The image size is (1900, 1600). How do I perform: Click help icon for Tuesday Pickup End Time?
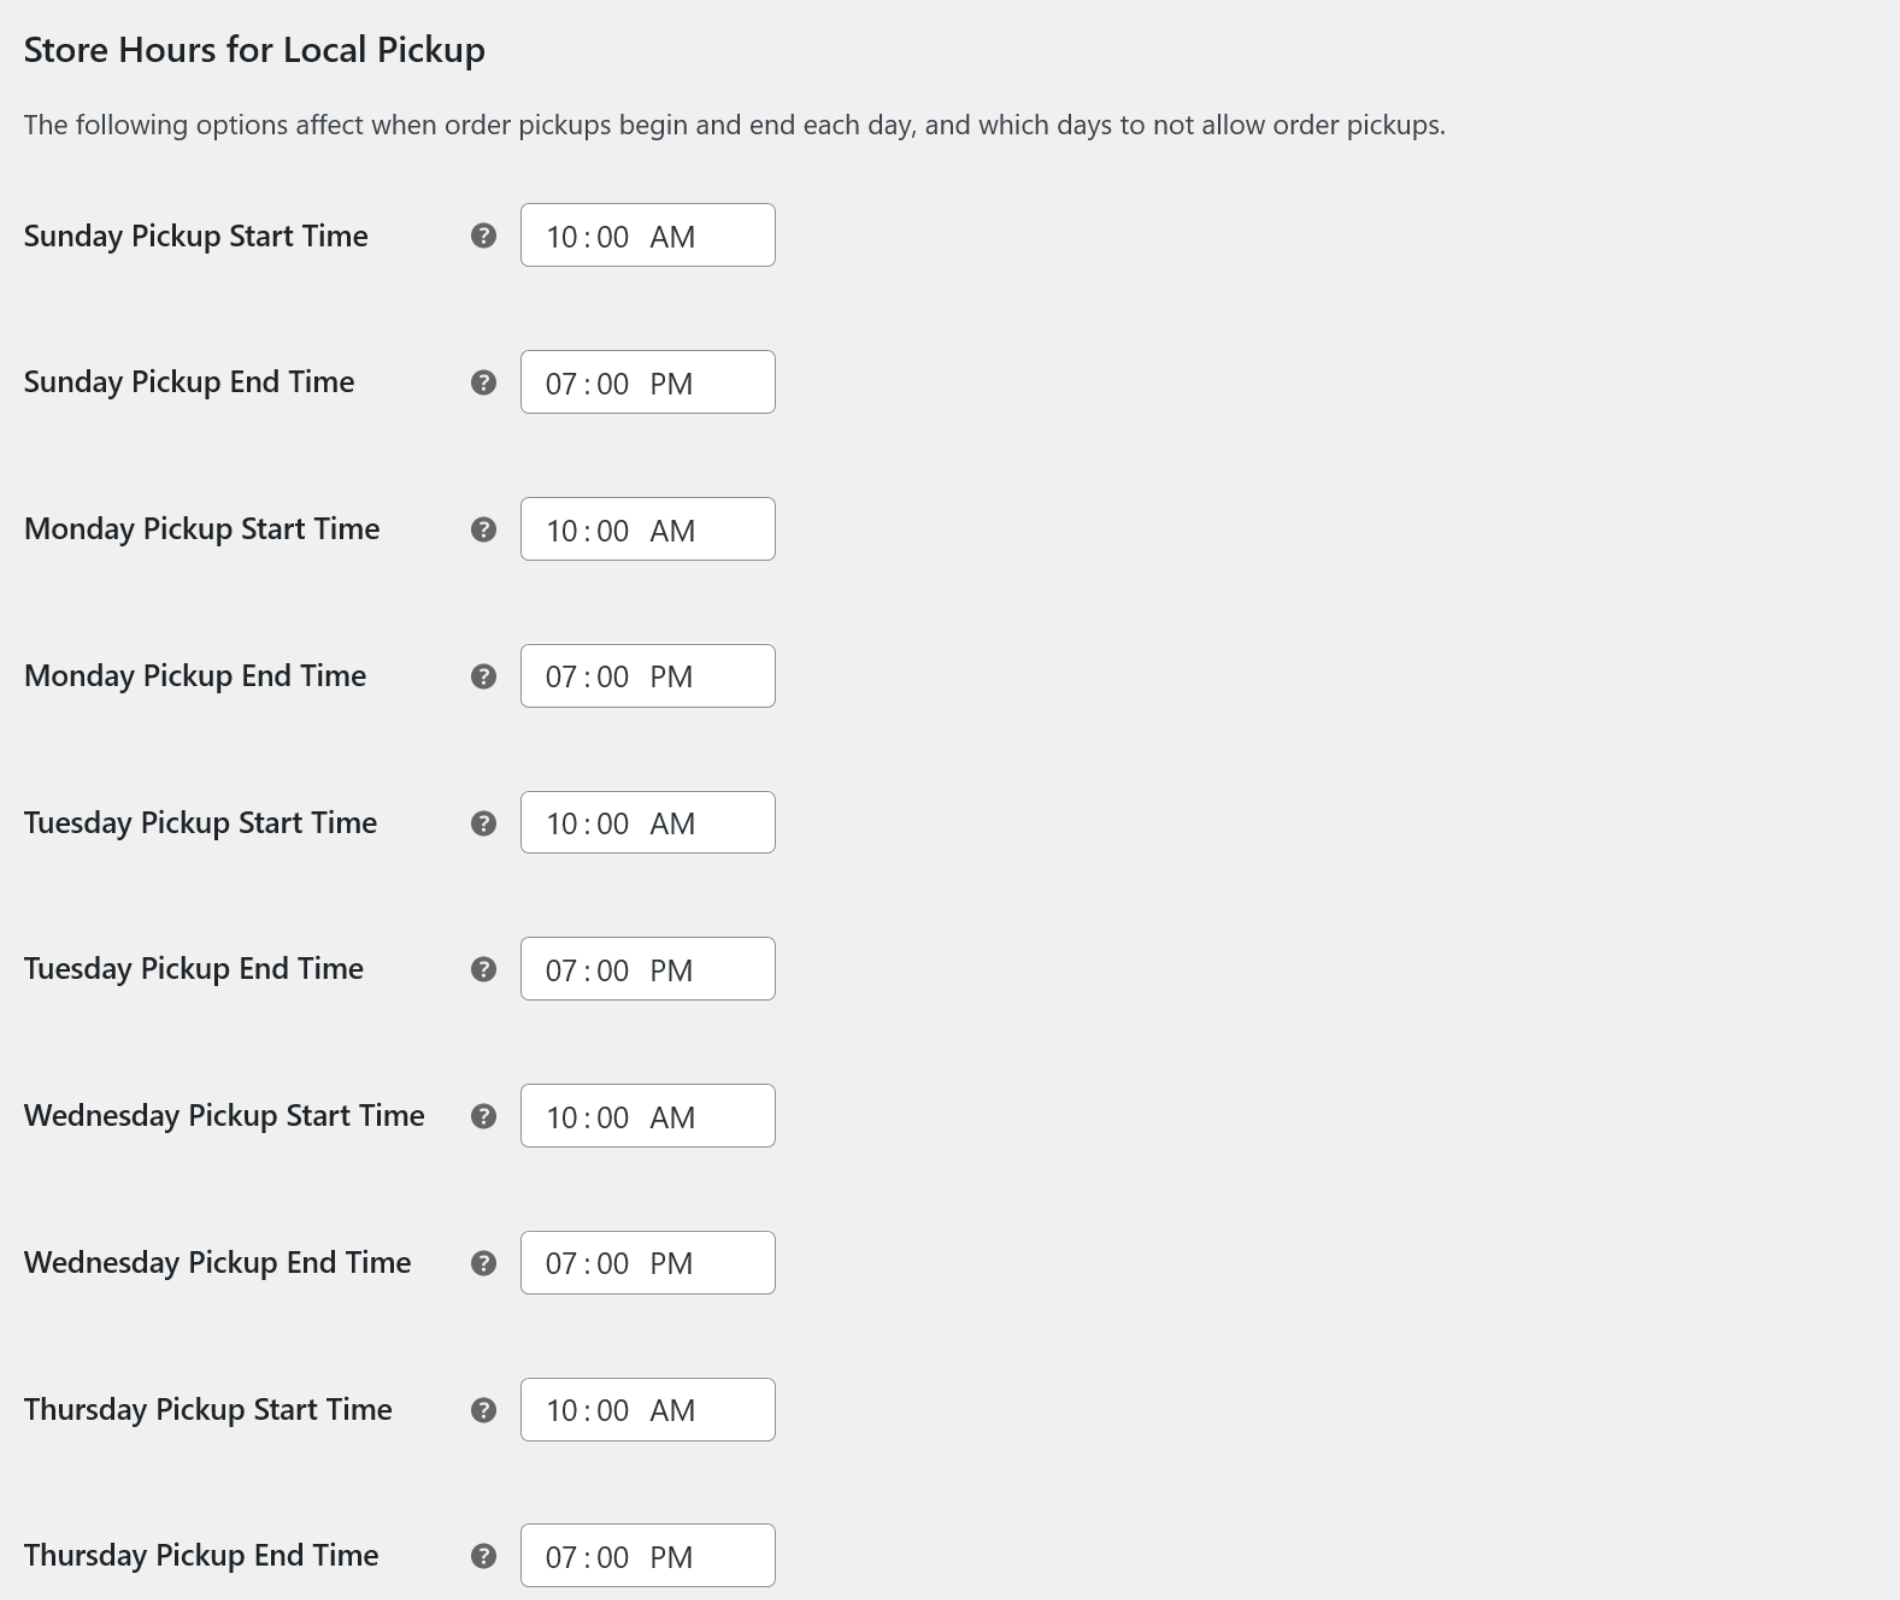pos(483,970)
